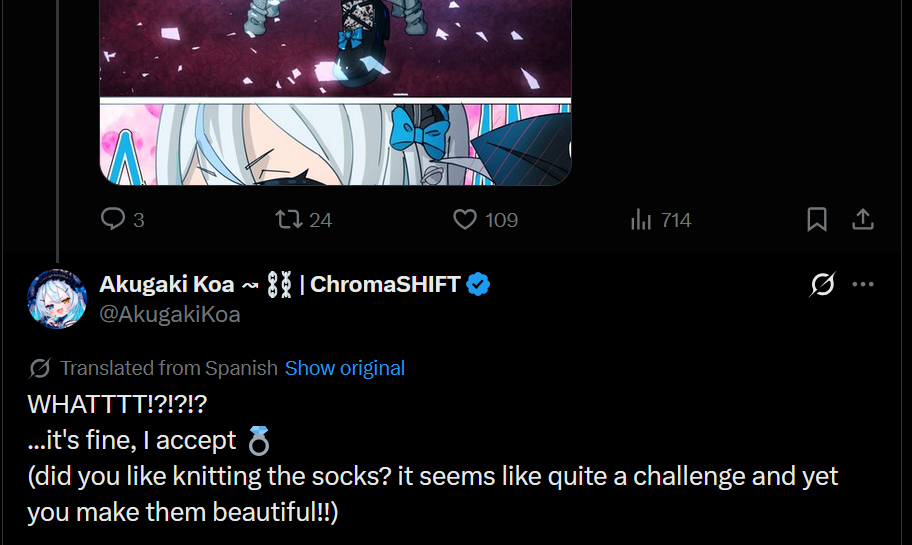
Task: Repost the tweet using the retweet arrows
Action: [x=288, y=219]
